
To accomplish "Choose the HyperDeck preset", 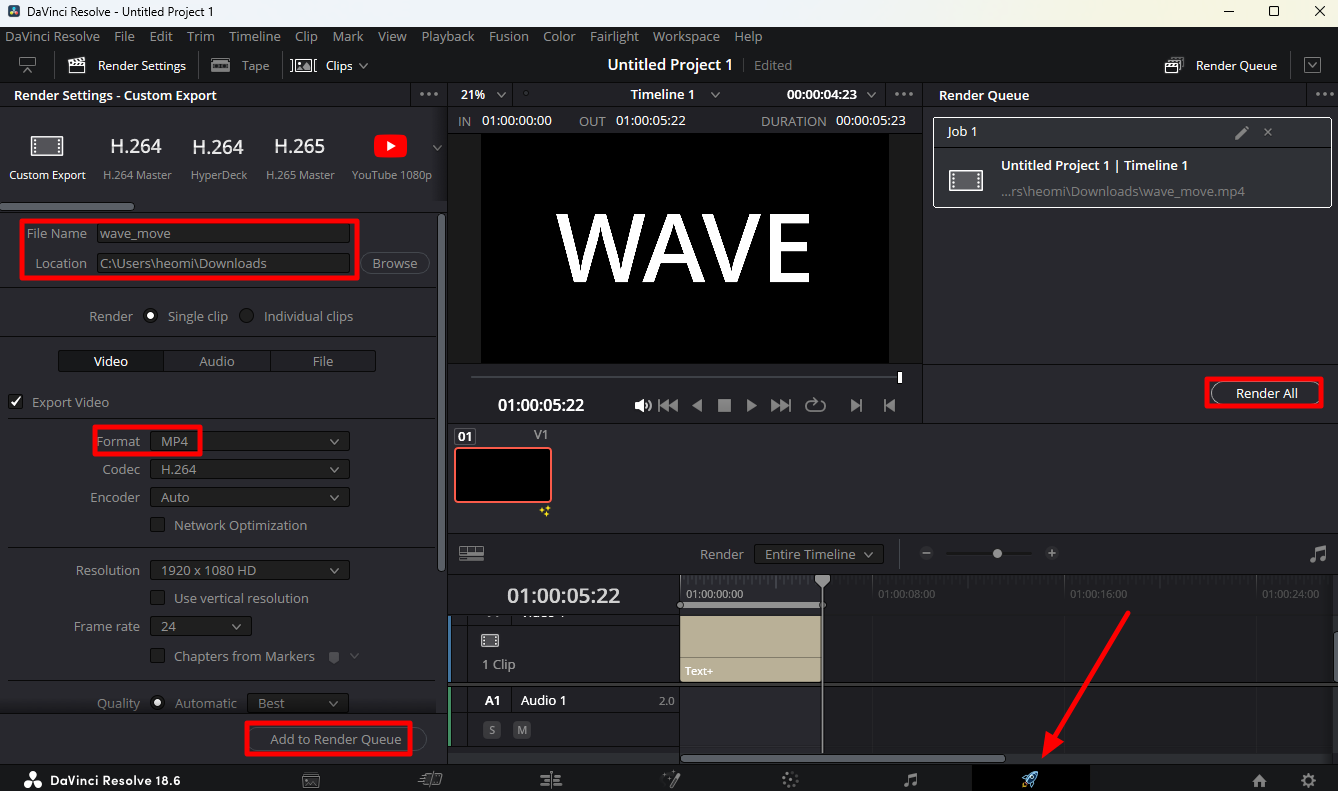I will coord(218,158).
